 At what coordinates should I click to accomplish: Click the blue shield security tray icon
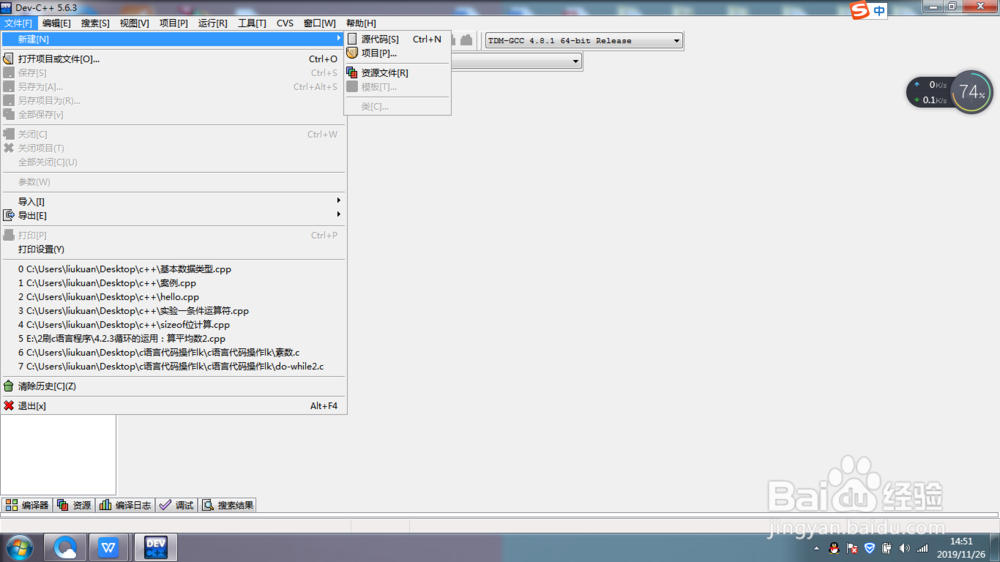pyautogui.click(x=869, y=548)
